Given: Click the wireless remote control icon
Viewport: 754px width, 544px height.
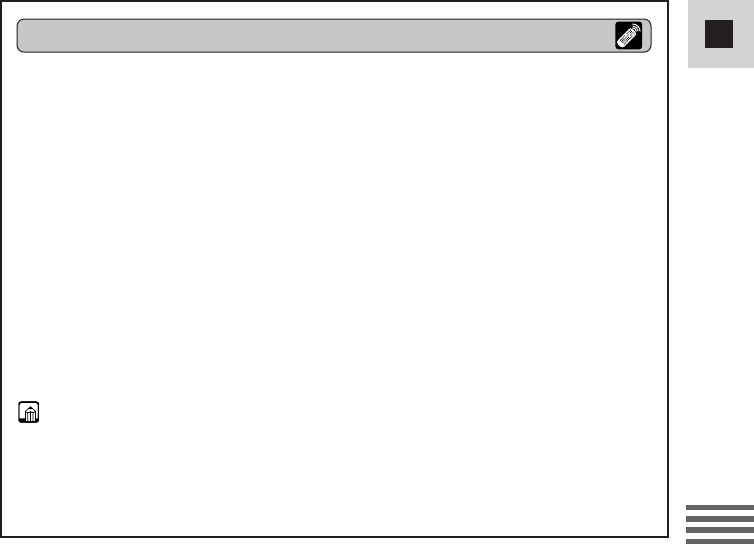Looking at the screenshot, I should click(x=628, y=36).
